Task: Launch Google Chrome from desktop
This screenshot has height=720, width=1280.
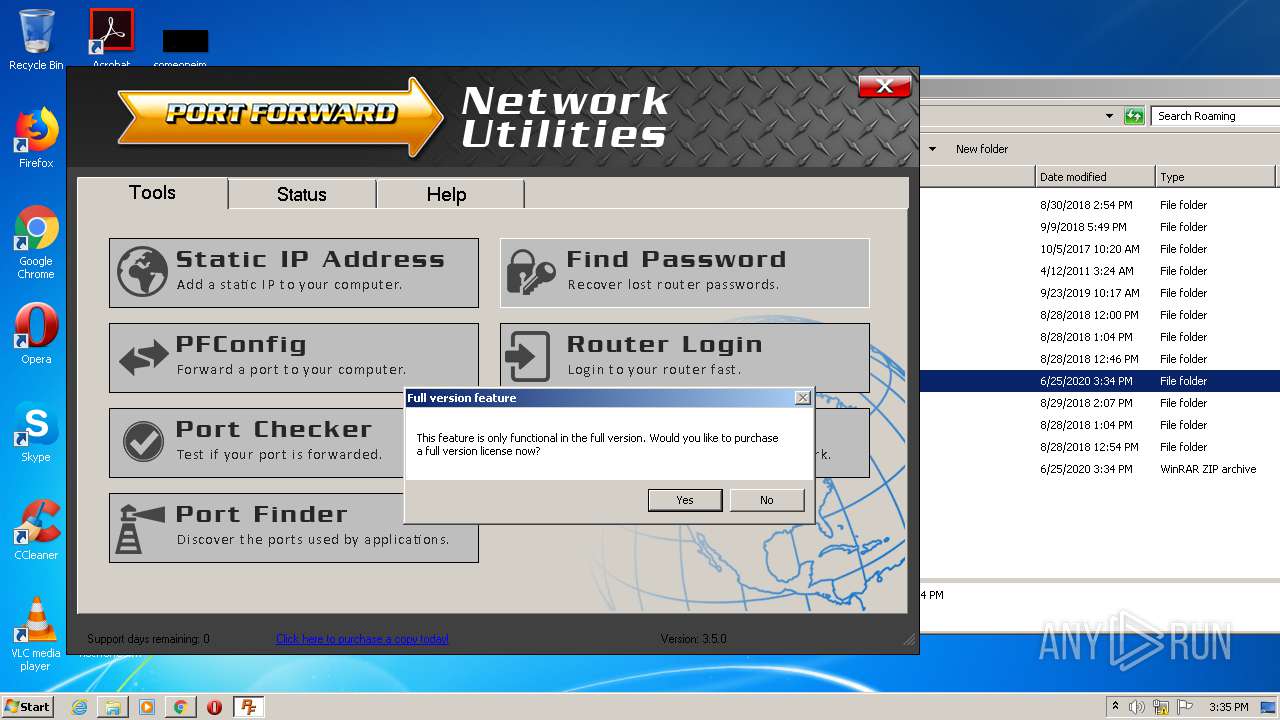Action: (36, 243)
